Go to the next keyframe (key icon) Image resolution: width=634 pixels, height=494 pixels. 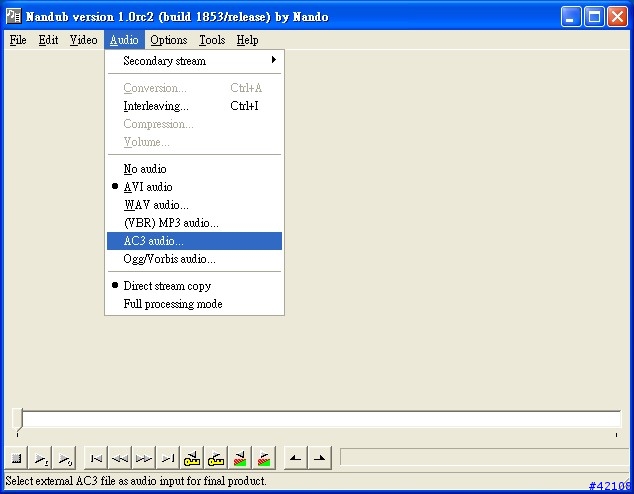(x=216, y=458)
